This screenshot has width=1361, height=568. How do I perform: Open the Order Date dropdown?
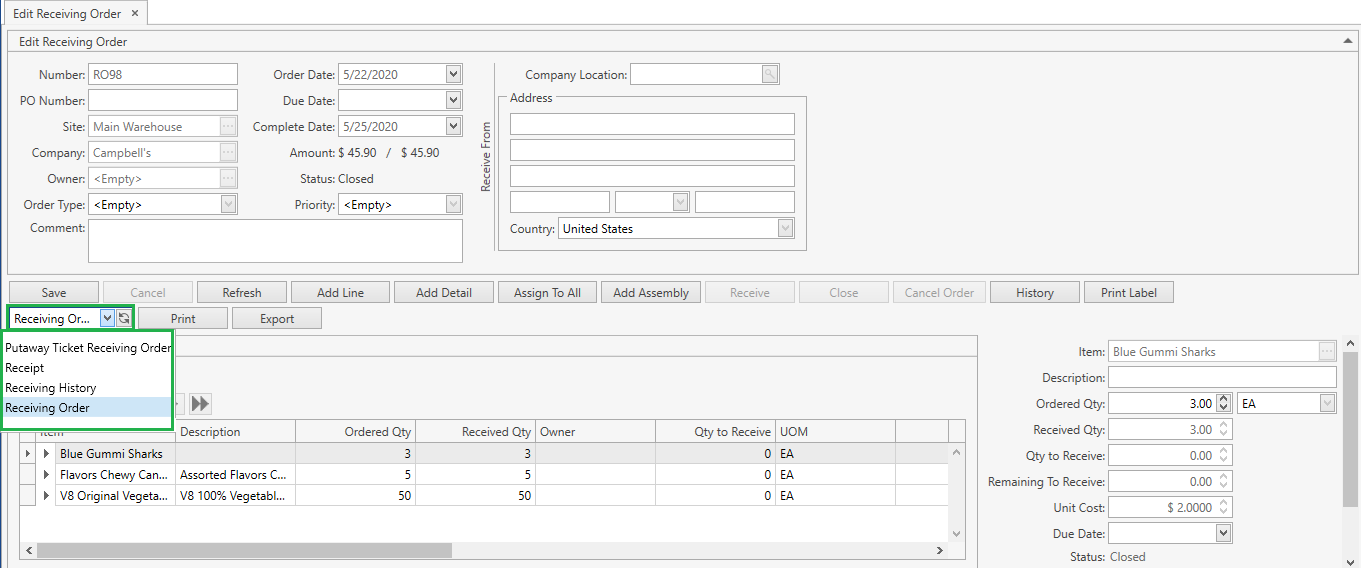point(453,74)
